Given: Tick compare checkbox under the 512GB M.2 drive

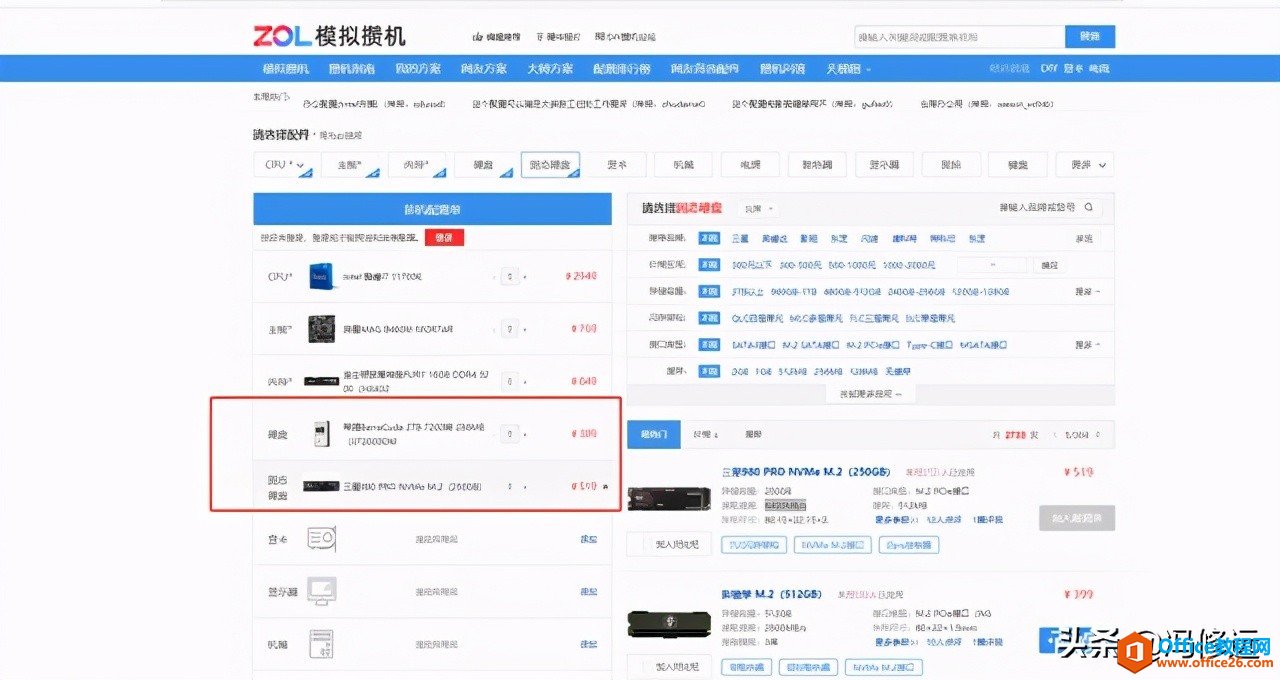Looking at the screenshot, I should pos(635,665).
